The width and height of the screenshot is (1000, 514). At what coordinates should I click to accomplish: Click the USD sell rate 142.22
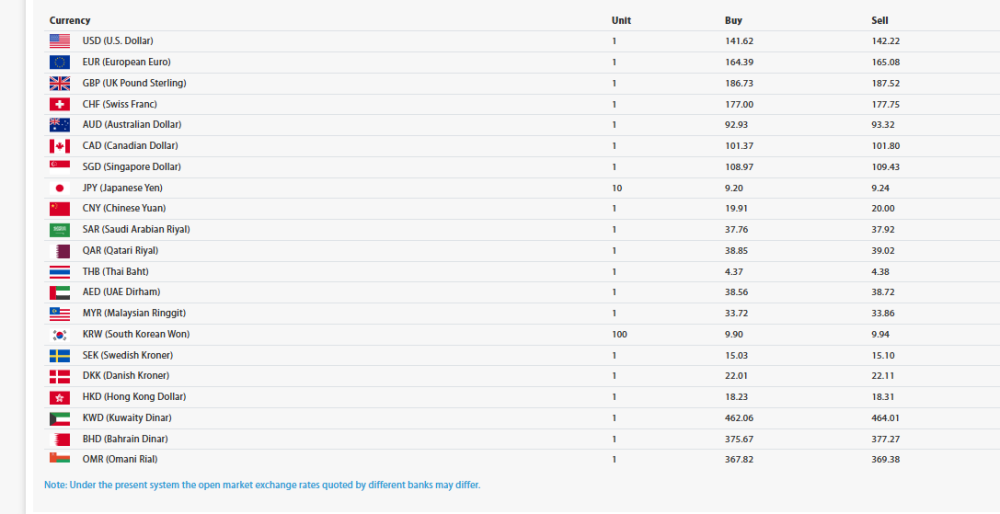(885, 41)
